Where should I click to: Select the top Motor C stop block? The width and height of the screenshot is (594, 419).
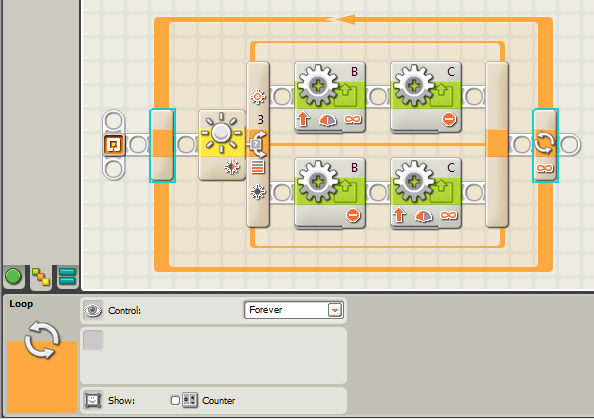pyautogui.click(x=426, y=97)
